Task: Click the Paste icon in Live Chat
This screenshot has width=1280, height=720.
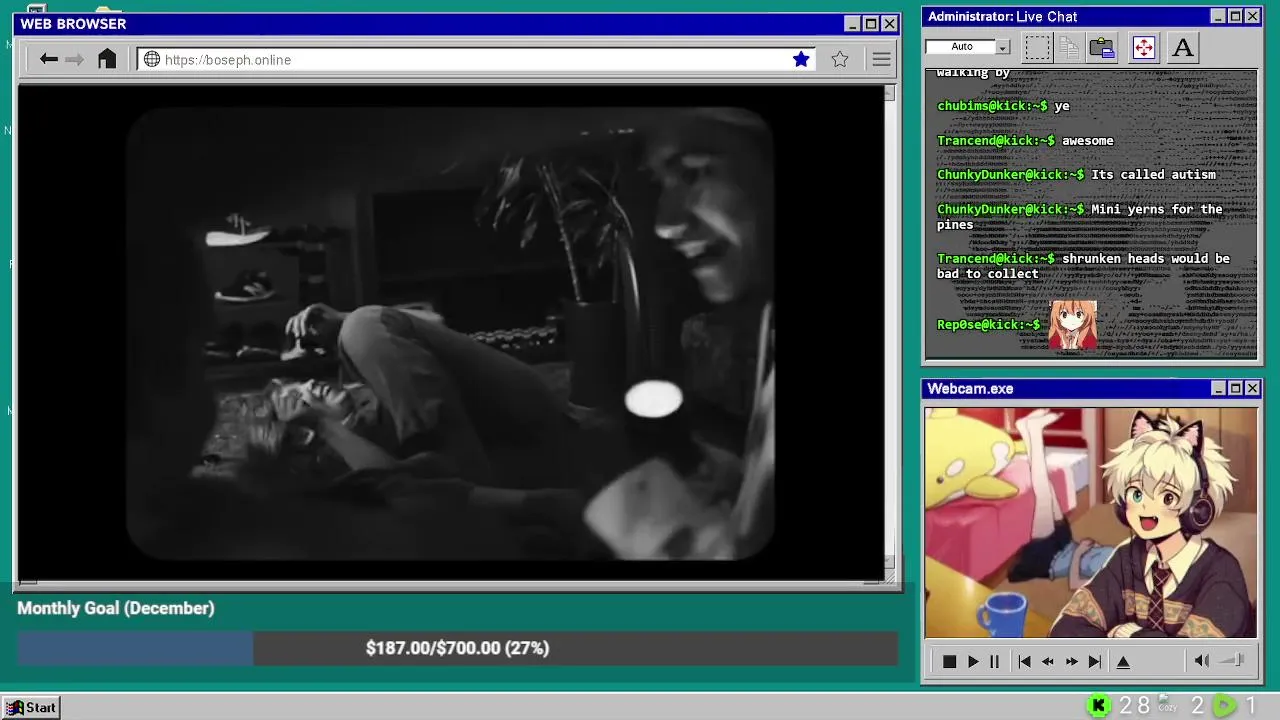Action: [1102, 47]
